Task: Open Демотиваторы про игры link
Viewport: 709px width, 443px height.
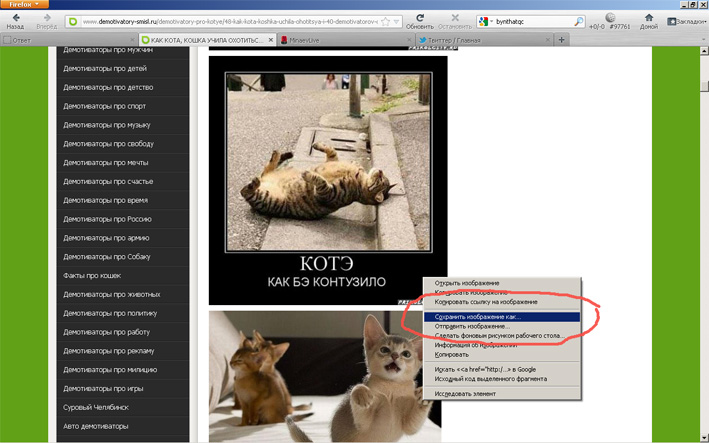Action: [103, 389]
